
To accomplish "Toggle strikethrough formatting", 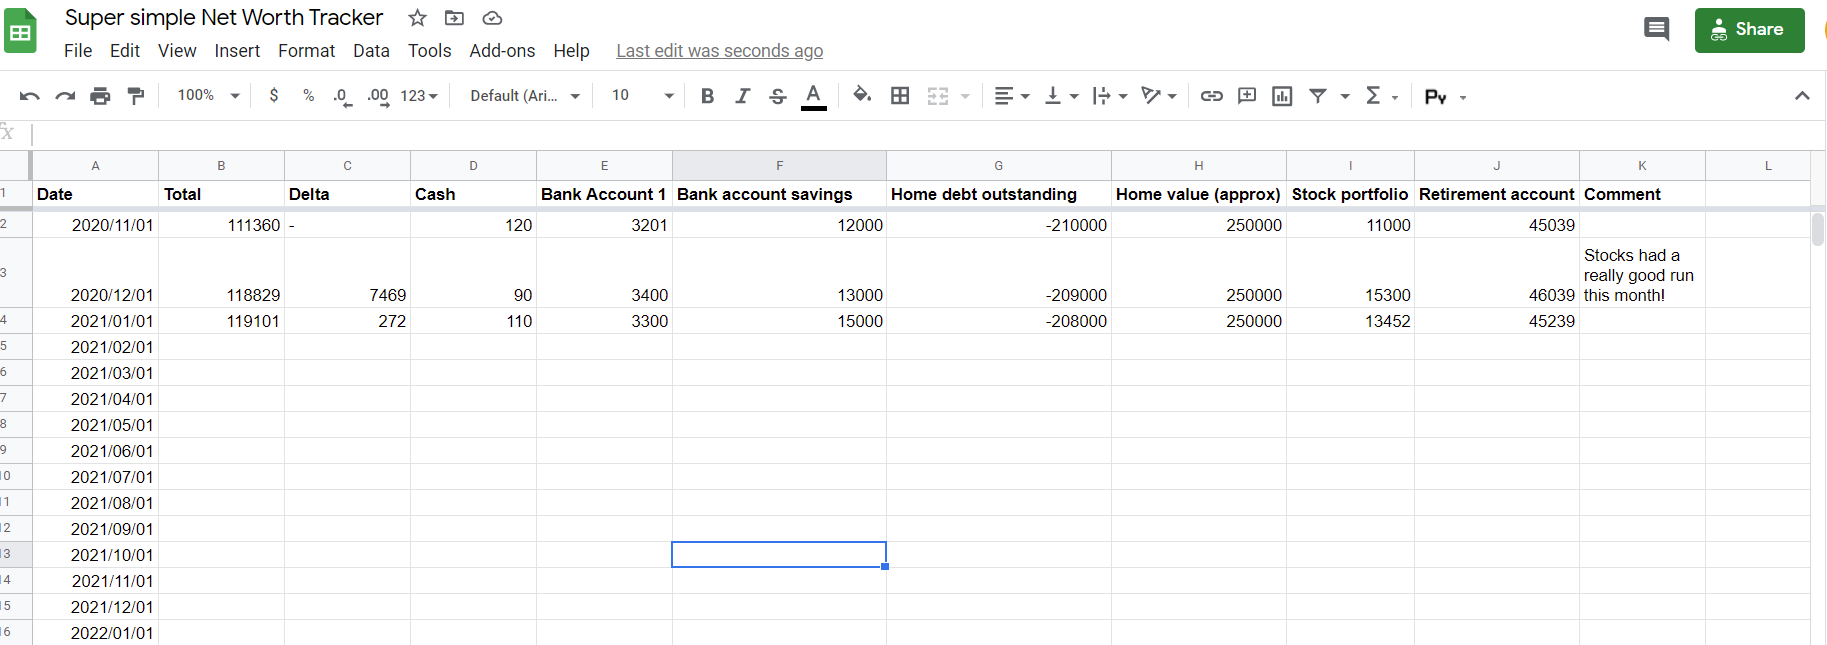I will tap(777, 96).
